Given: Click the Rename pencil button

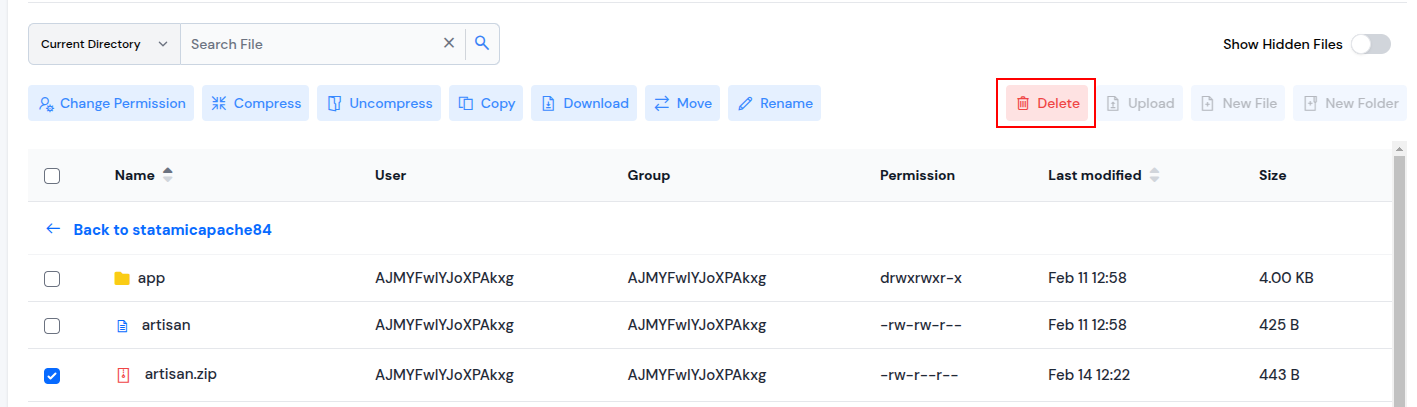Looking at the screenshot, I should 774,103.
